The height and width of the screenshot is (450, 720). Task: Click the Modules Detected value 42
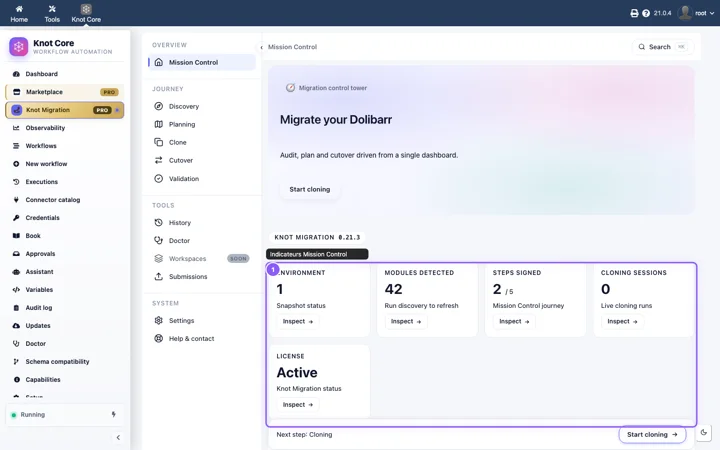pos(394,289)
